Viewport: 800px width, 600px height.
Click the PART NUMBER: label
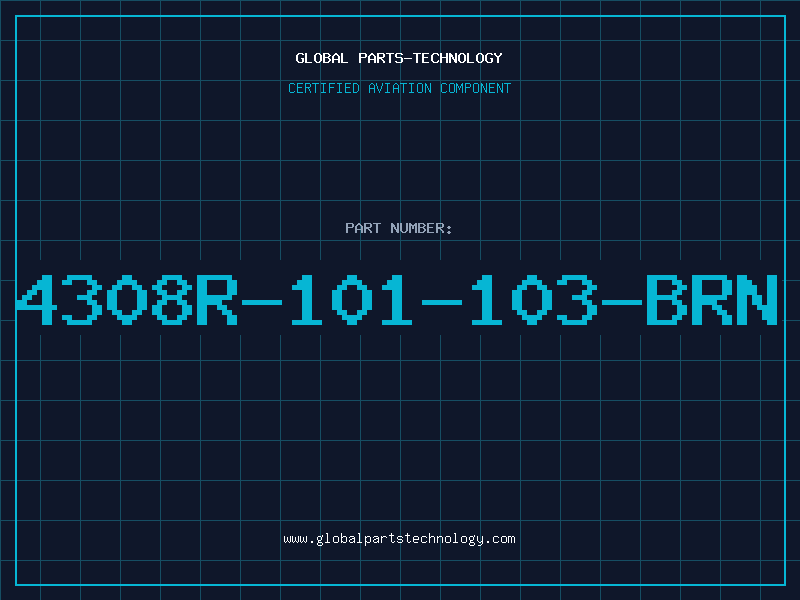[398, 228]
